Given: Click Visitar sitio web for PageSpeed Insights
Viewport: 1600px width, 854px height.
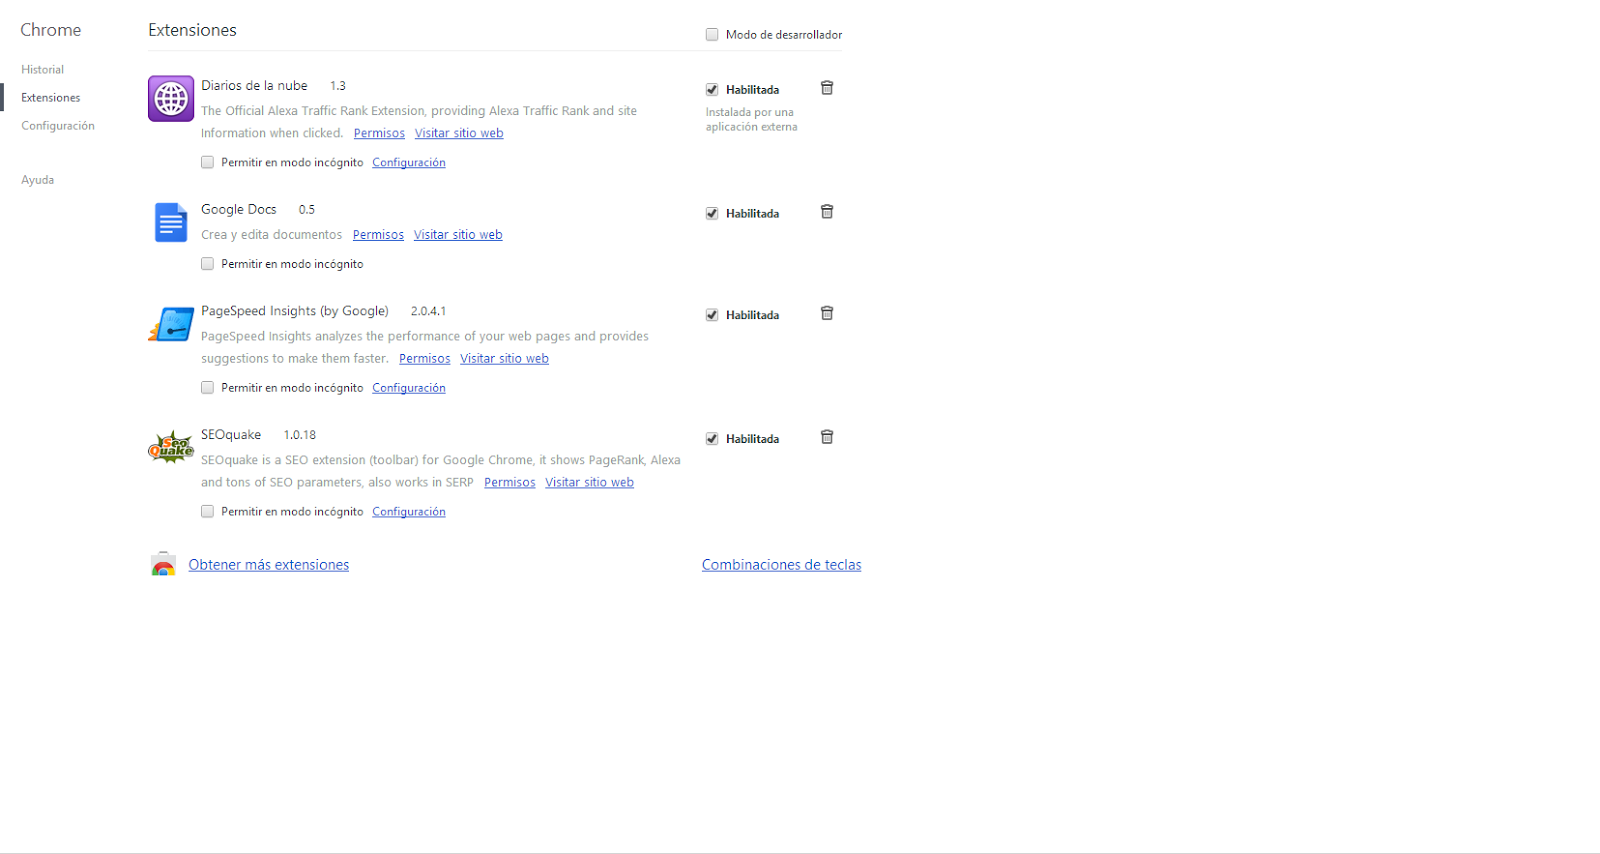Looking at the screenshot, I should click(x=504, y=358).
